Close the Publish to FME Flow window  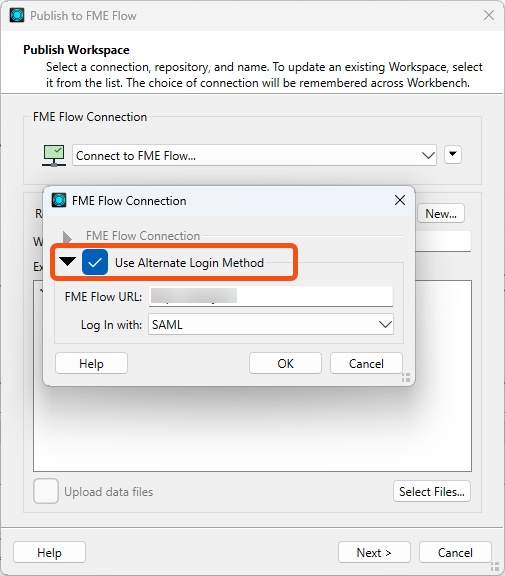coord(489,15)
